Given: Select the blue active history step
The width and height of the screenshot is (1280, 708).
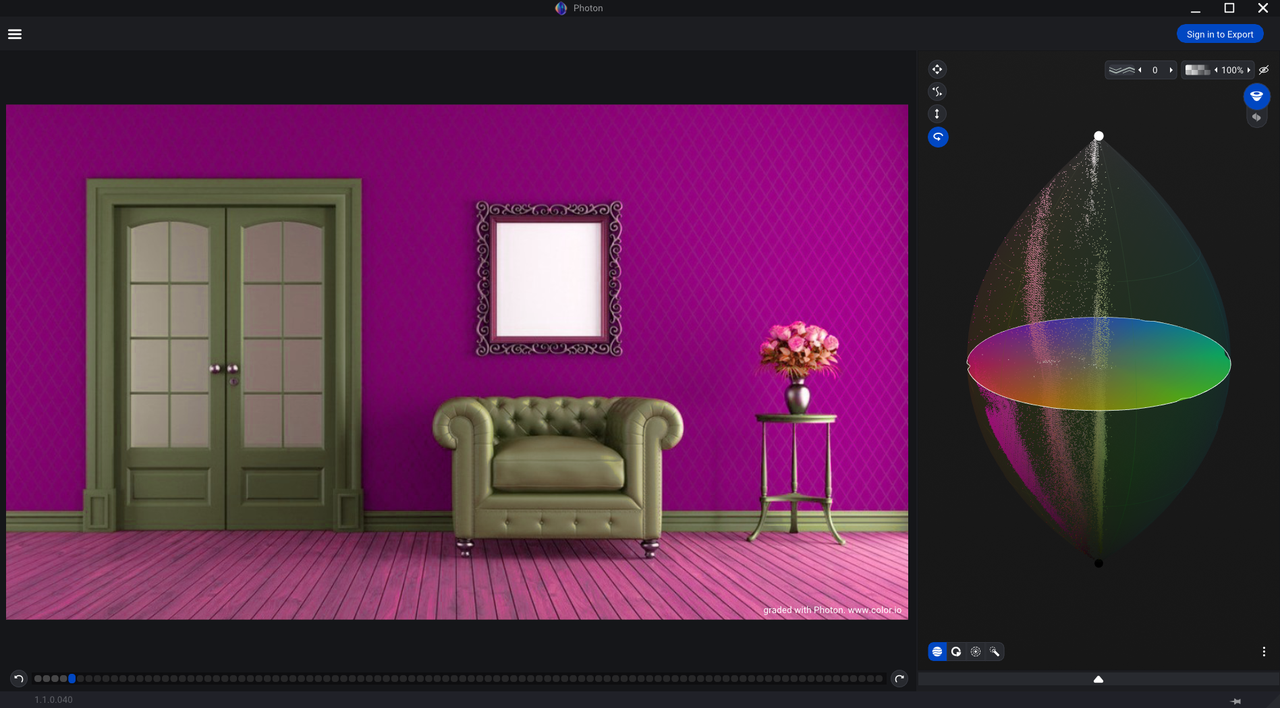Looking at the screenshot, I should coord(72,679).
